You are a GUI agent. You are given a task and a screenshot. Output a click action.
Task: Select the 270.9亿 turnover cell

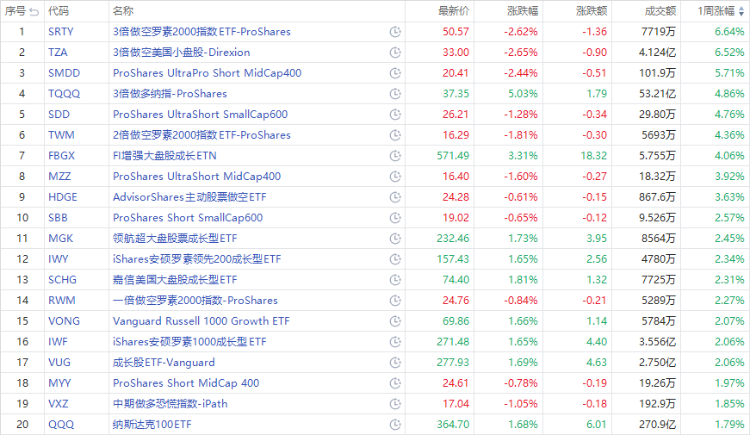[x=657, y=424]
